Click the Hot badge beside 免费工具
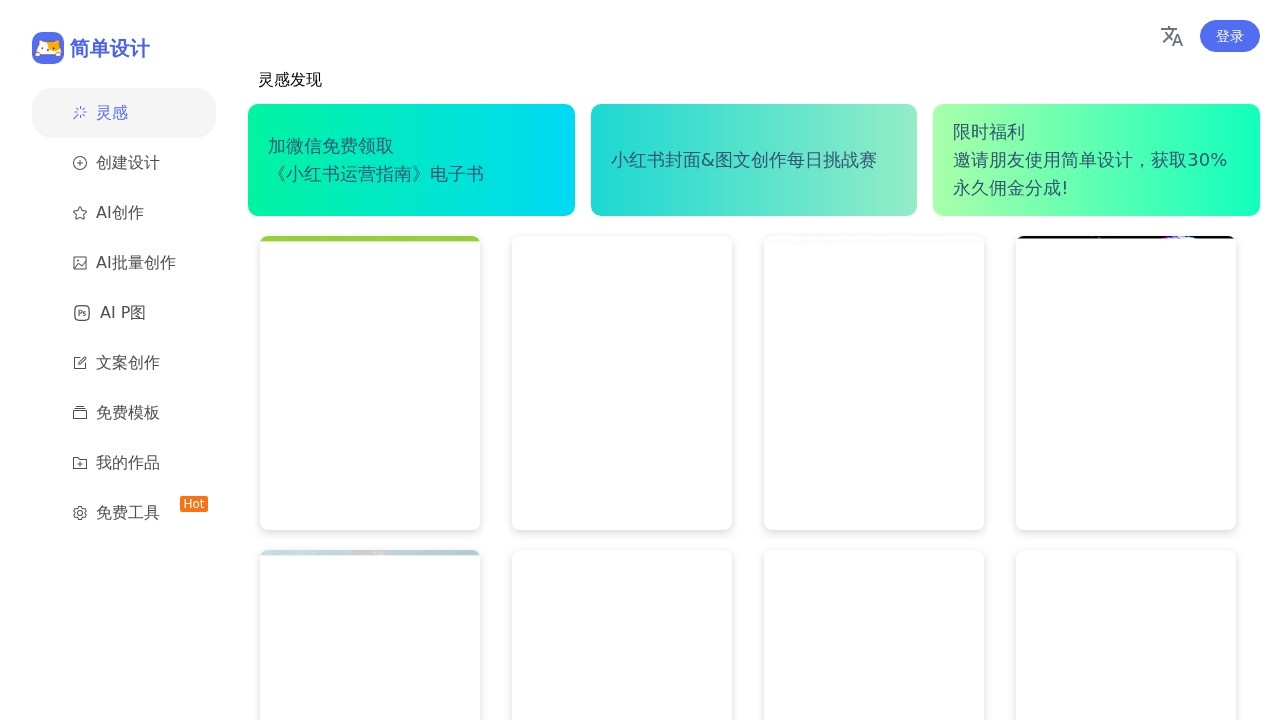The image size is (1280, 720). click(x=194, y=504)
